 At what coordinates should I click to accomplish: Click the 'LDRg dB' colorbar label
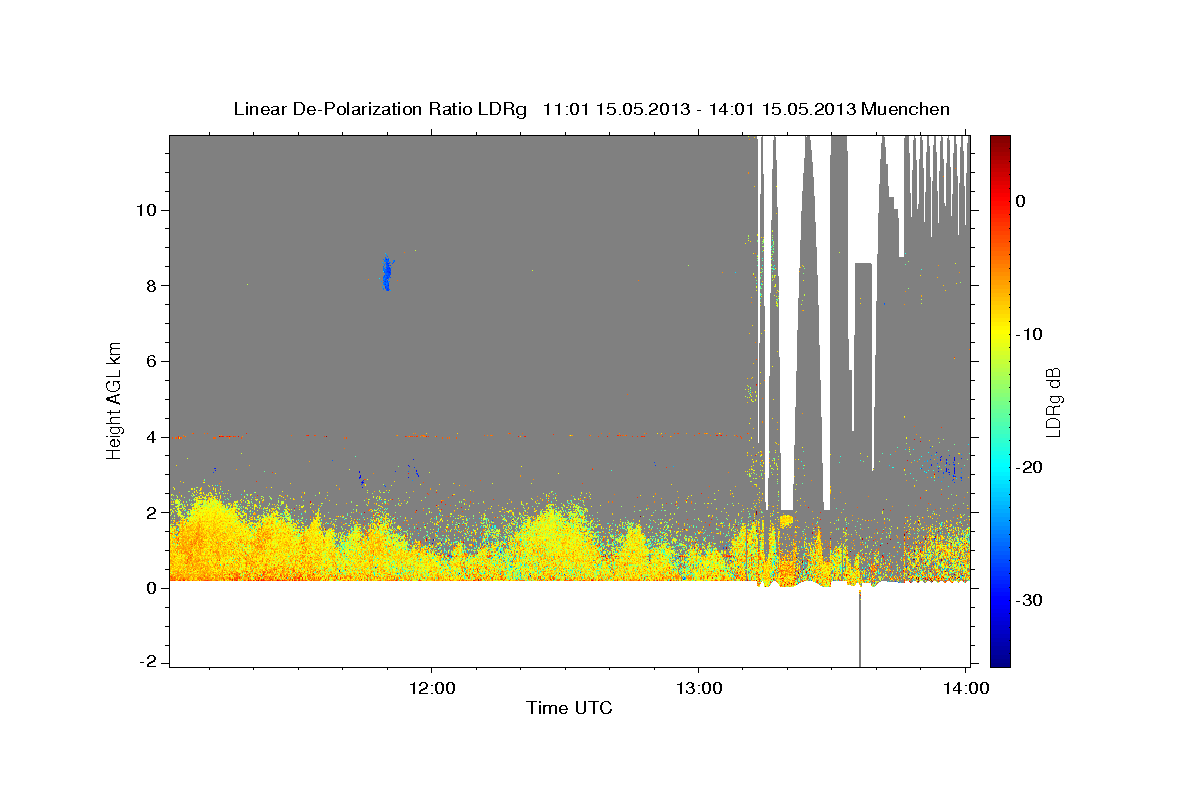pyautogui.click(x=1053, y=401)
